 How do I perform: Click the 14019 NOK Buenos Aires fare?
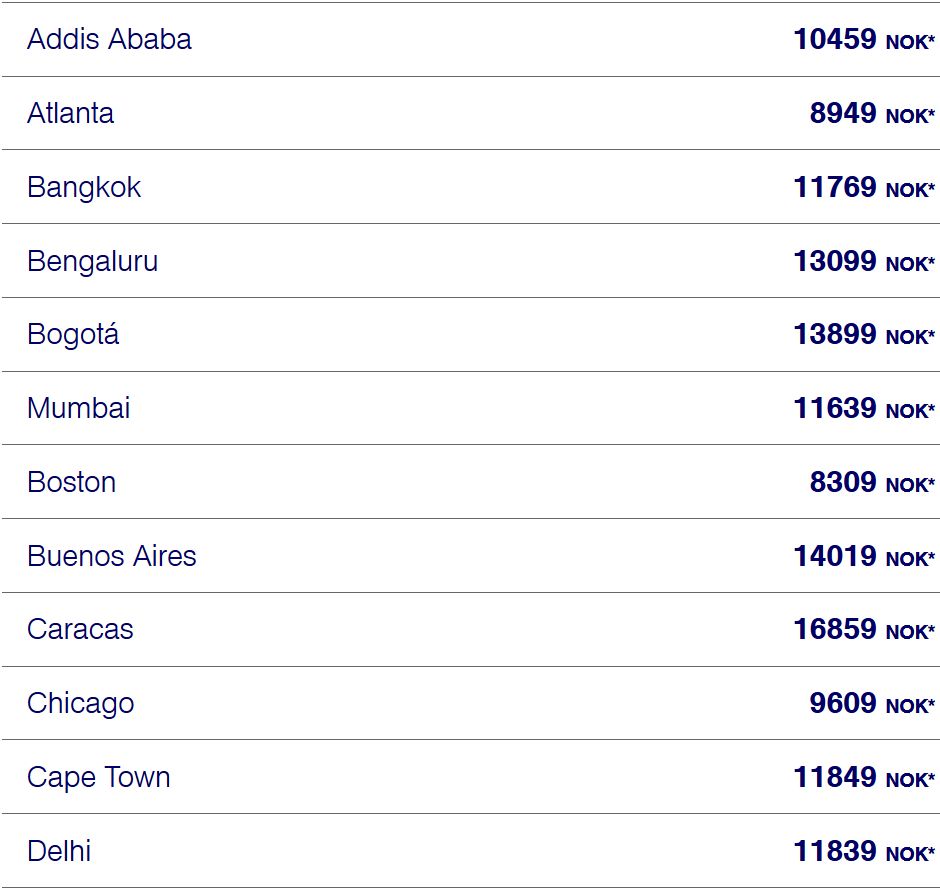864,556
